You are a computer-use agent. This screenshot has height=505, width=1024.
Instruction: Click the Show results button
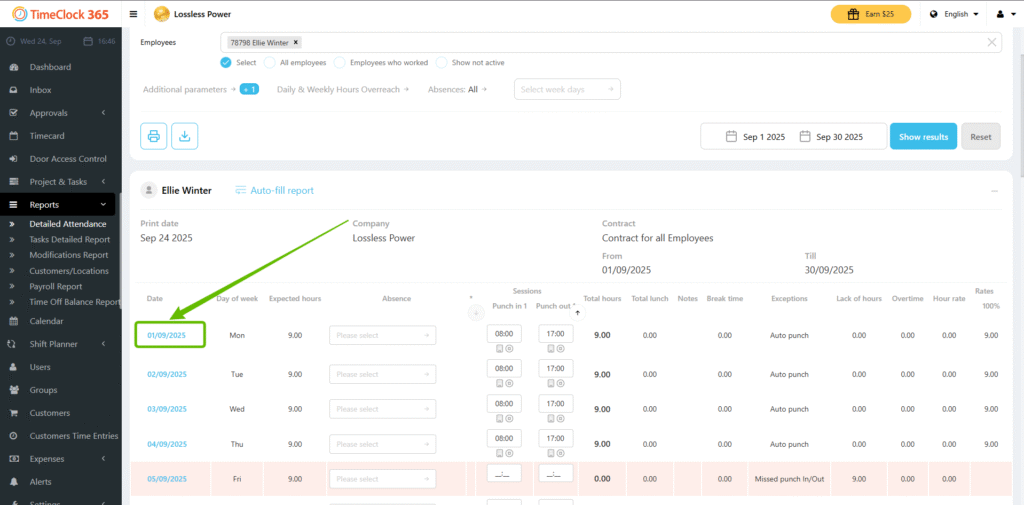pos(922,136)
